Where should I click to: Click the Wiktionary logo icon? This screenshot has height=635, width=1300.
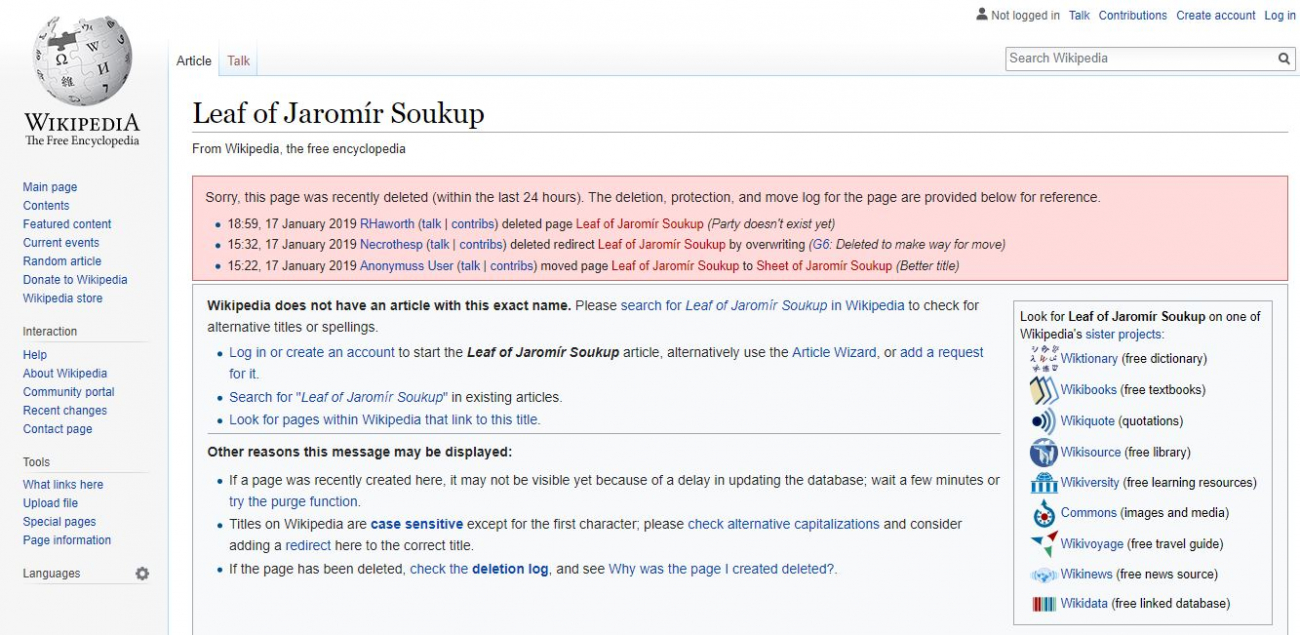tap(1044, 358)
